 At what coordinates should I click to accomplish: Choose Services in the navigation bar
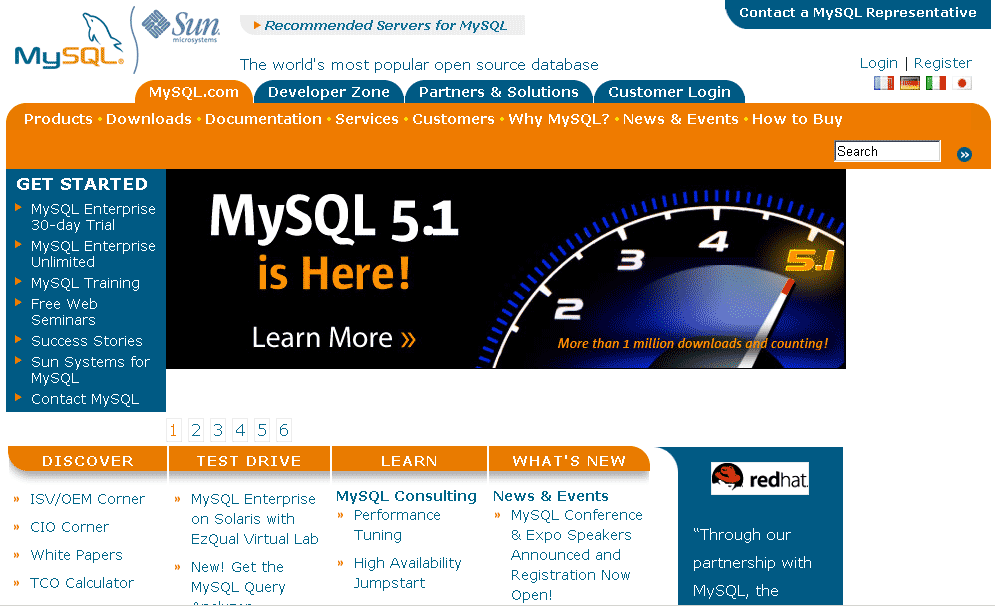point(367,119)
